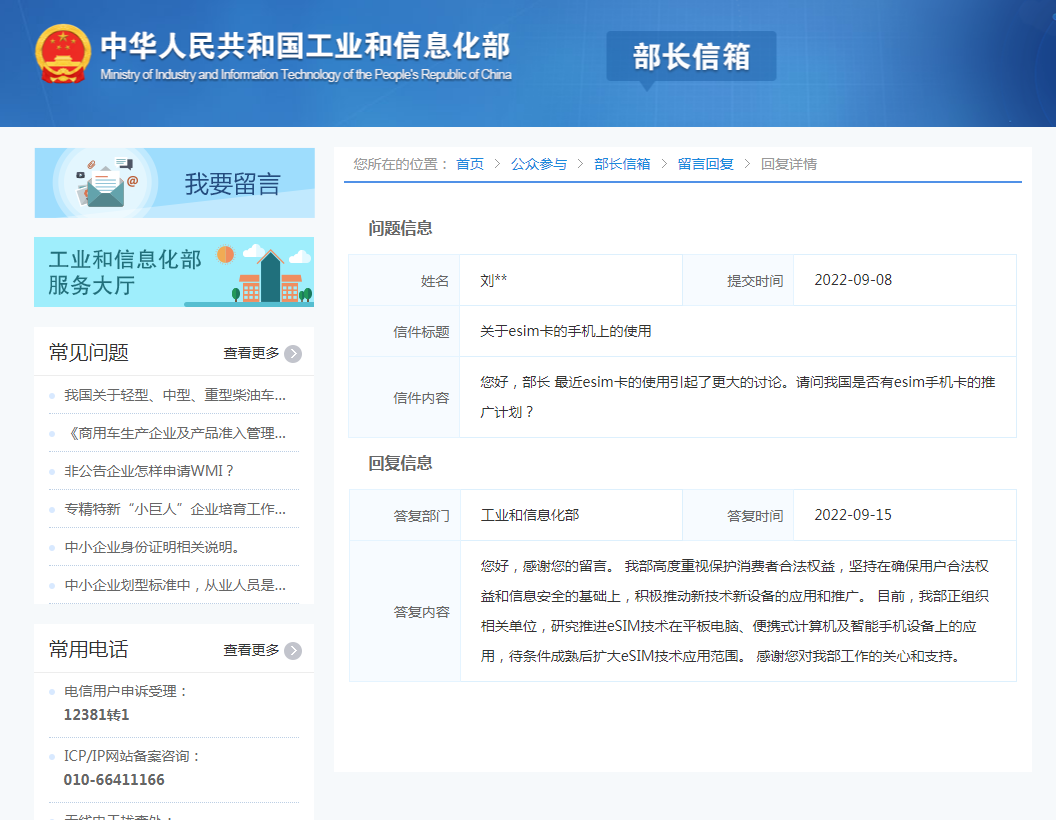Screen dimensions: 1056x820
Task: Click 首页 in the breadcrumb navigation
Action: point(469,165)
